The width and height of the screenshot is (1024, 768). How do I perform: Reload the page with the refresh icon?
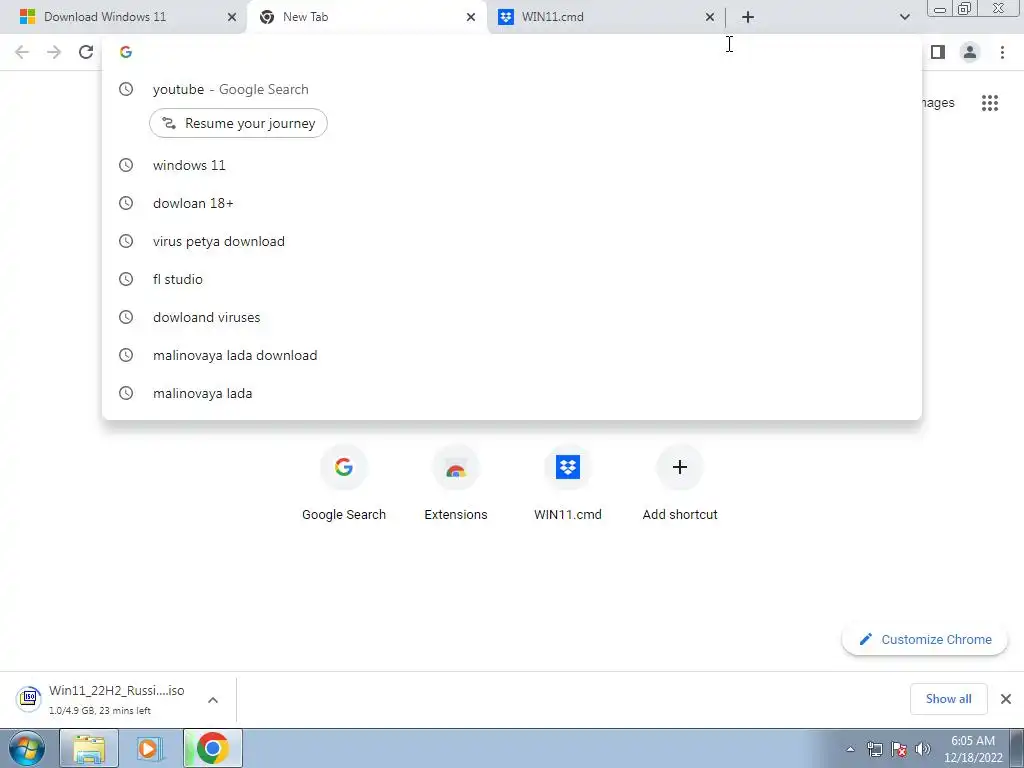[x=86, y=52]
